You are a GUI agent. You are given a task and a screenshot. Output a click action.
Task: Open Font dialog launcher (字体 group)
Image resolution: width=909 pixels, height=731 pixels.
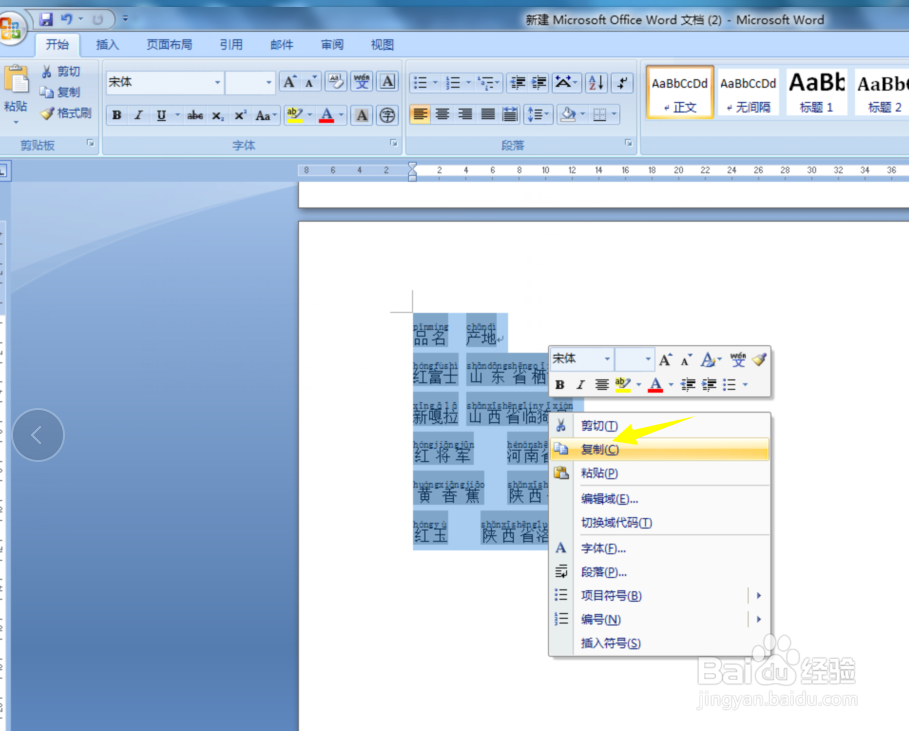click(x=394, y=143)
